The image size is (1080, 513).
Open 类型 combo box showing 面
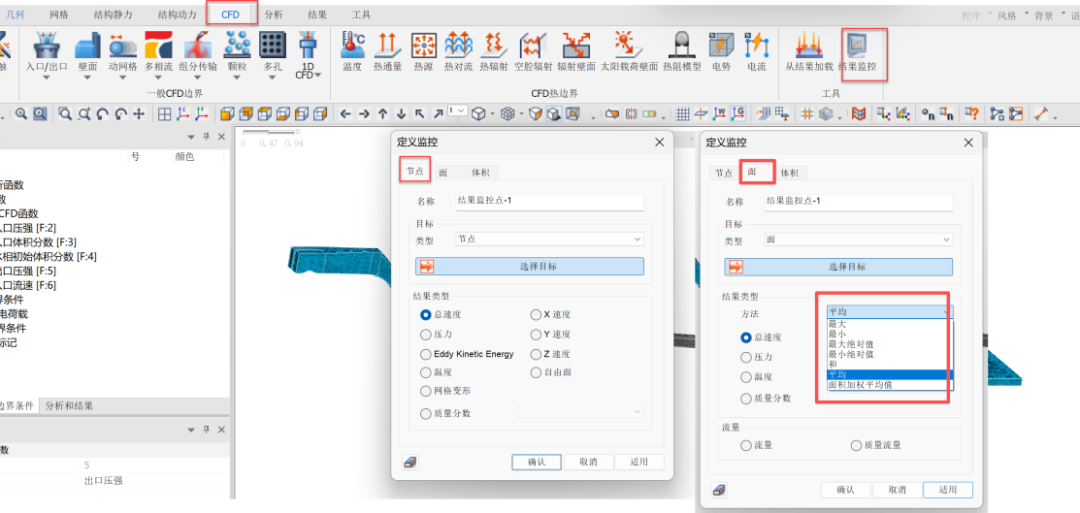click(859, 239)
